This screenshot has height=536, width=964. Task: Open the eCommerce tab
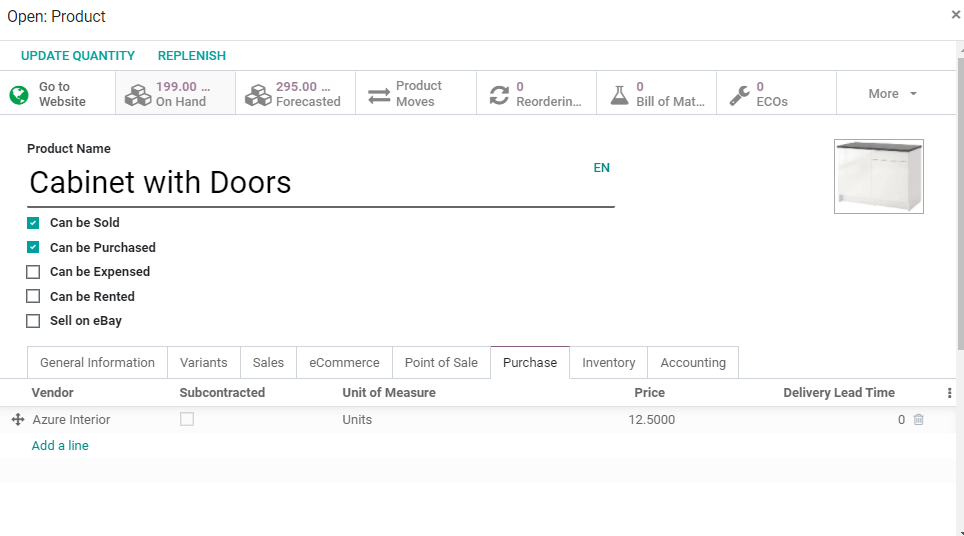[344, 363]
